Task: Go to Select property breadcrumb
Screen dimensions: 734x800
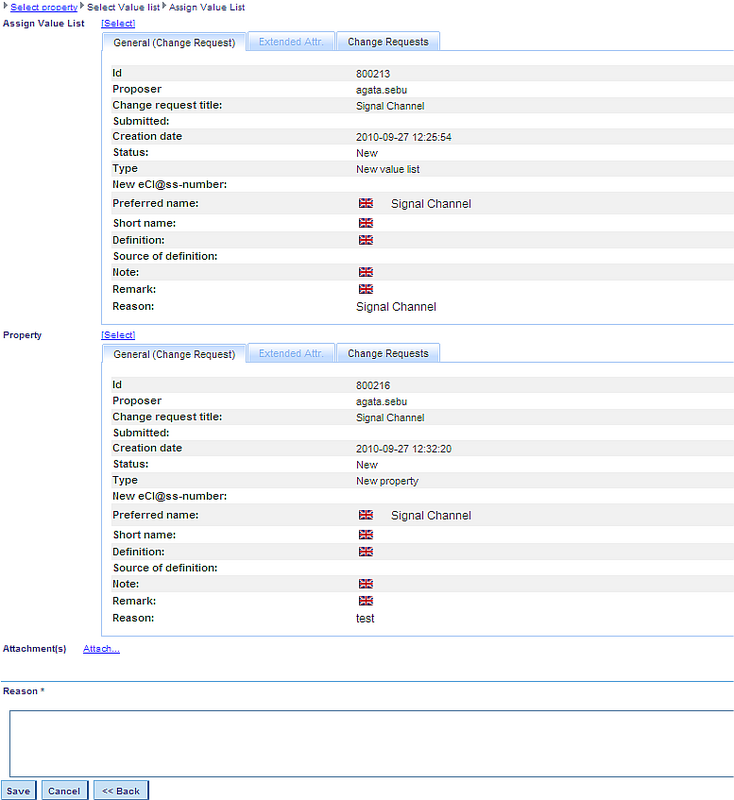Action: [44, 7]
